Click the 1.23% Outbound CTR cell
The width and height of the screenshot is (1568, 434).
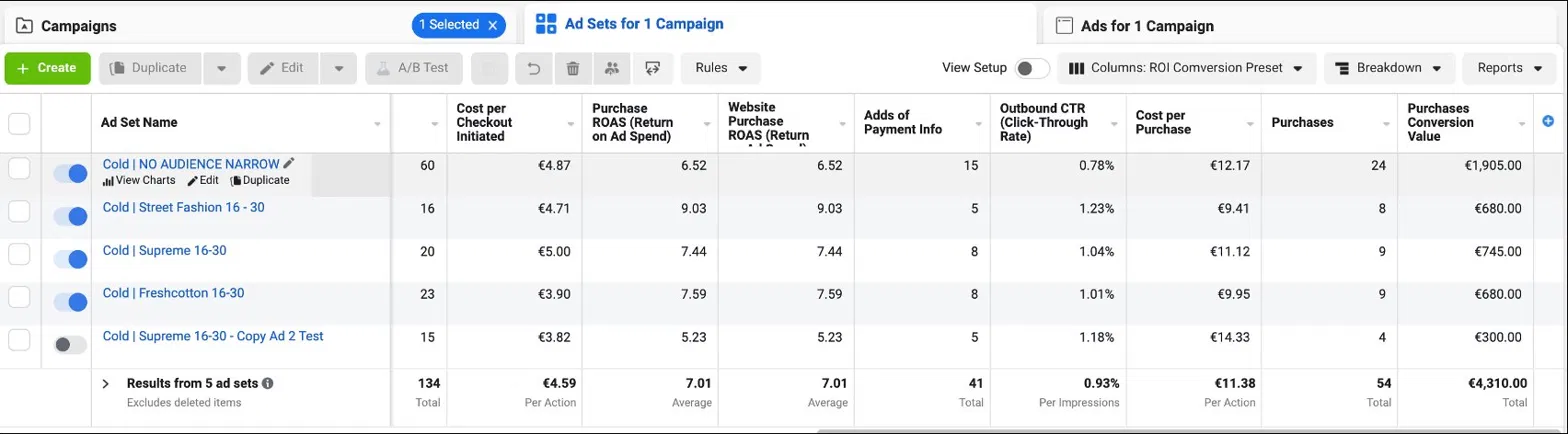(x=1097, y=208)
